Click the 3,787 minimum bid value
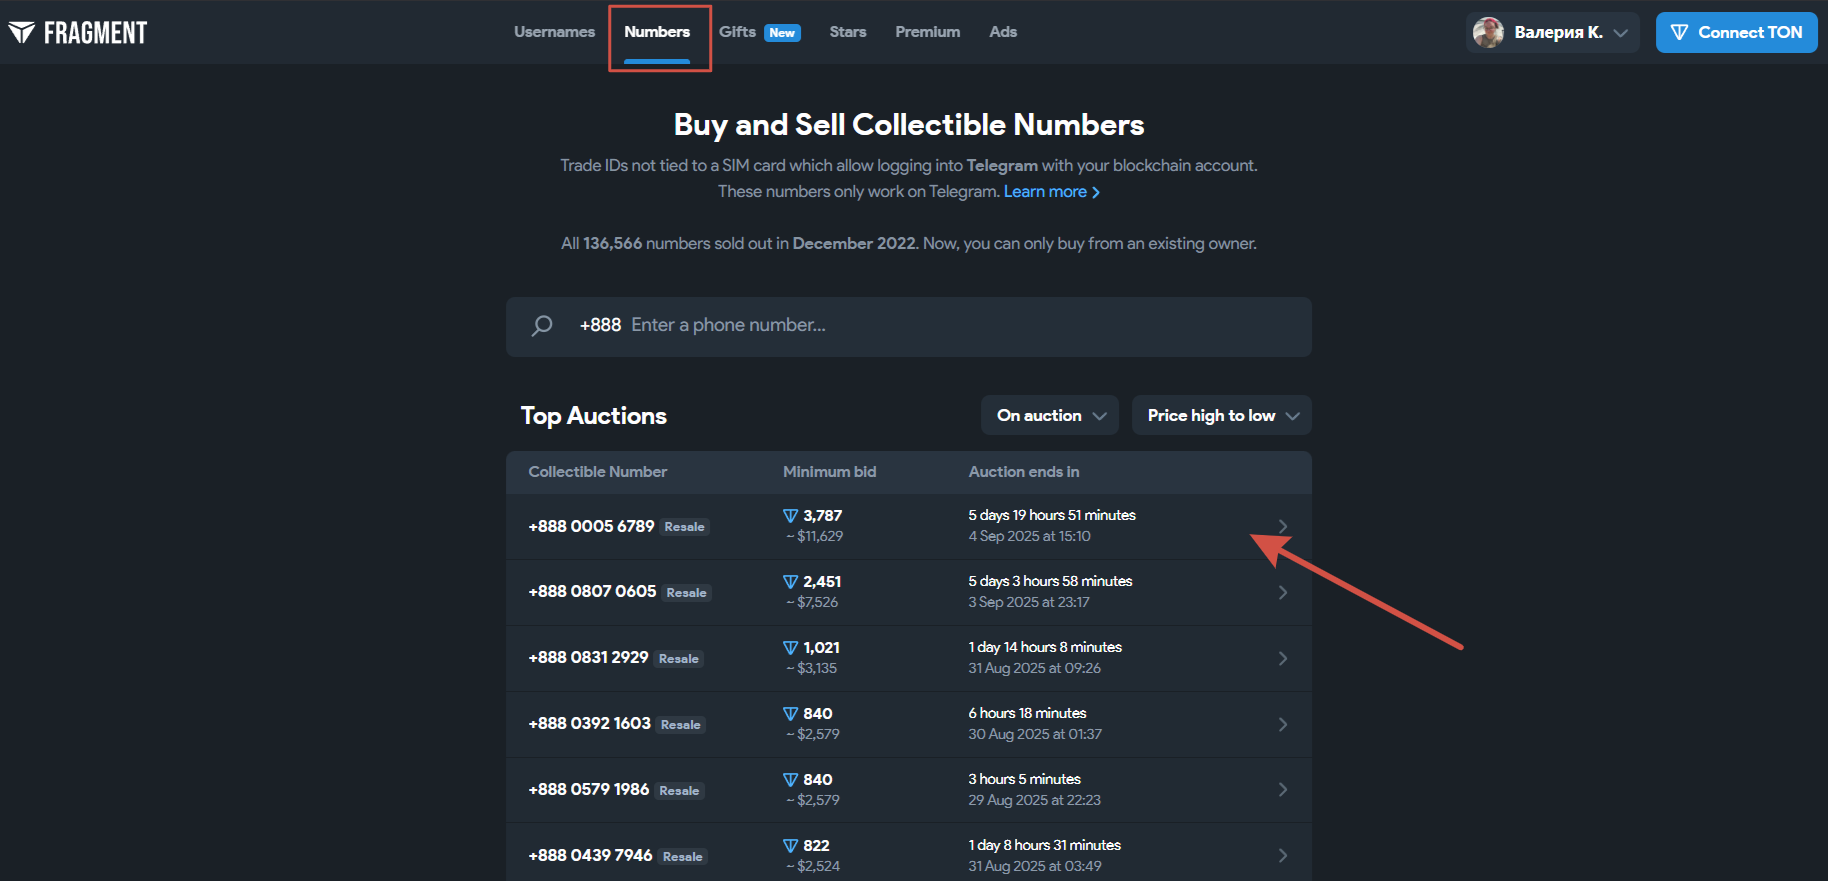 (822, 516)
